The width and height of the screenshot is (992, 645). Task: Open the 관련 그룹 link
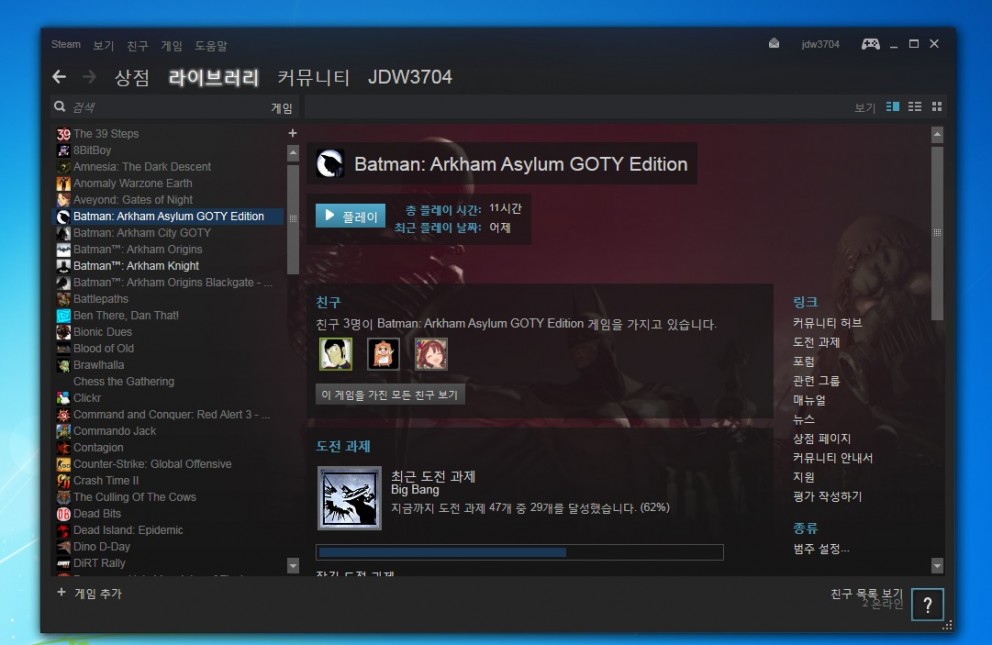pos(816,381)
